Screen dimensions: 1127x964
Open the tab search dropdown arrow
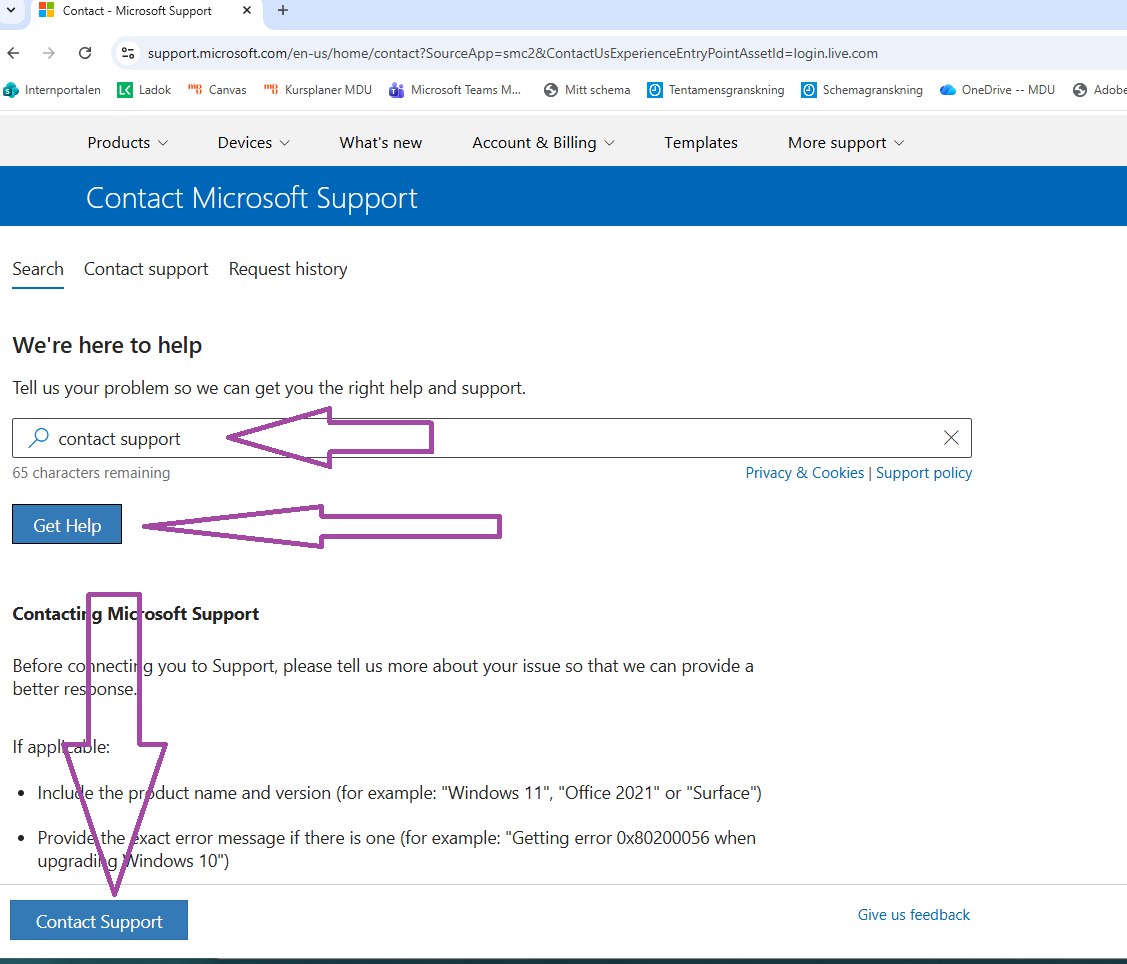pyautogui.click(x=11, y=10)
